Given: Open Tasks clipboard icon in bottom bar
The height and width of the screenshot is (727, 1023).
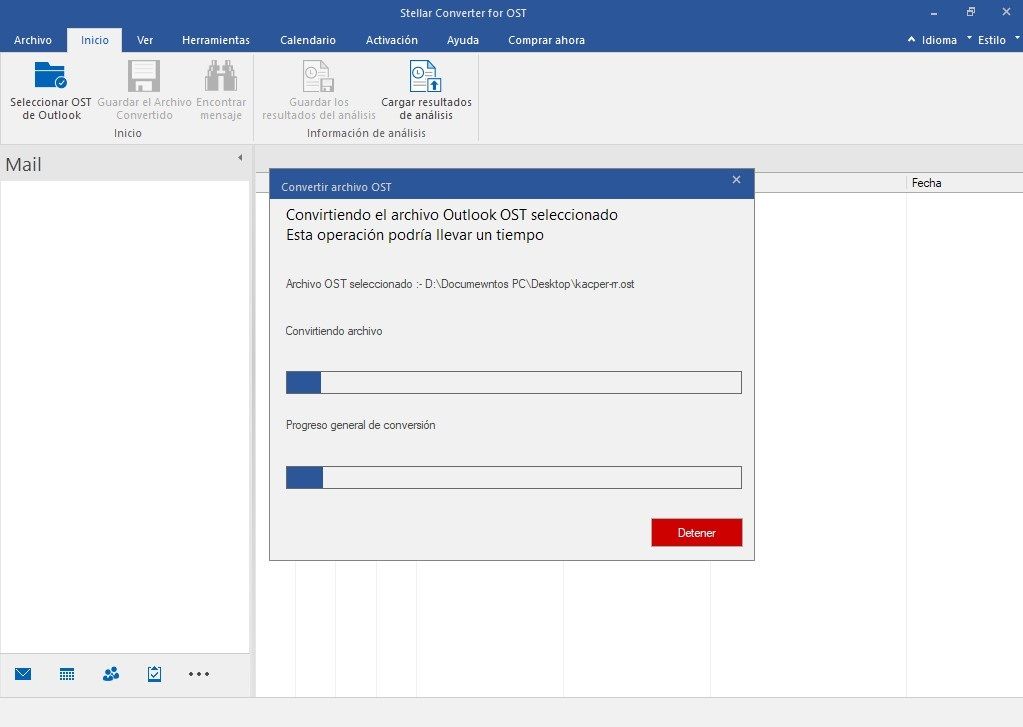Looking at the screenshot, I should click(x=155, y=674).
